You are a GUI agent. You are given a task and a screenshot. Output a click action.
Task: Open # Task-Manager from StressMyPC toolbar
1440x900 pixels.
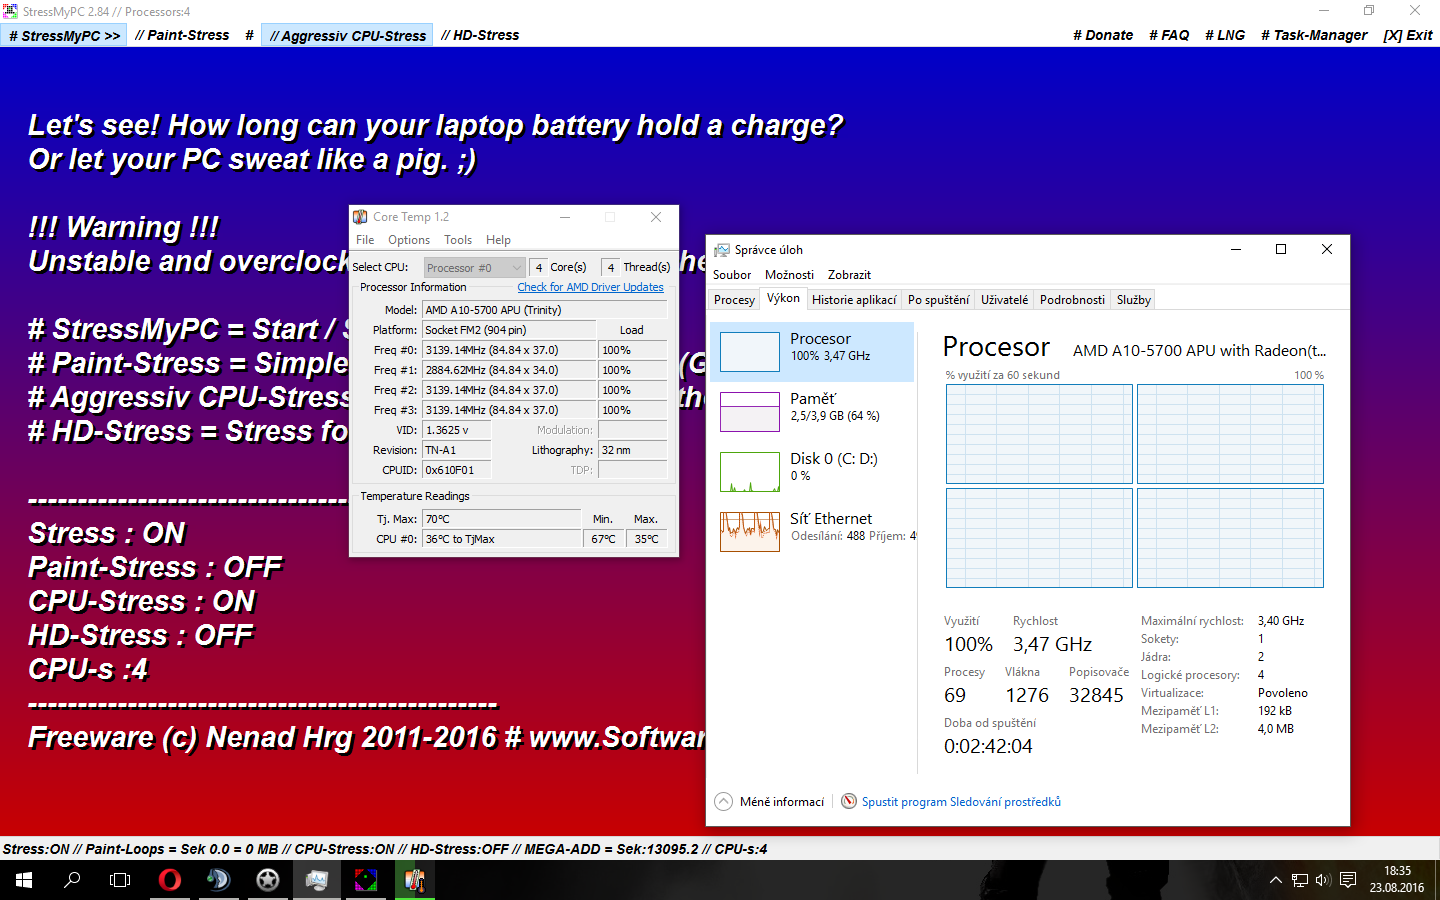tap(1314, 35)
